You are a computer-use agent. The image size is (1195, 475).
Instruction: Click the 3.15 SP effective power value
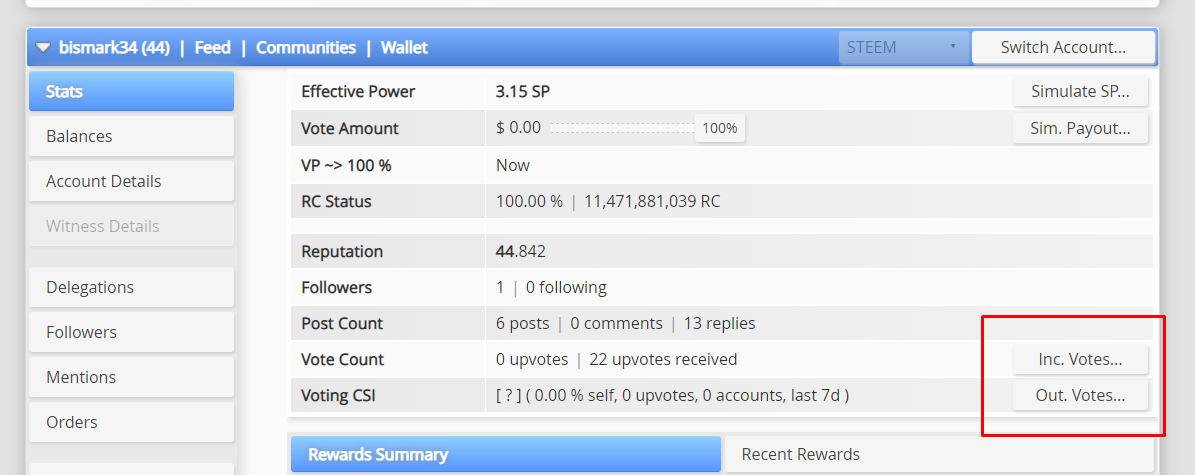[523, 91]
